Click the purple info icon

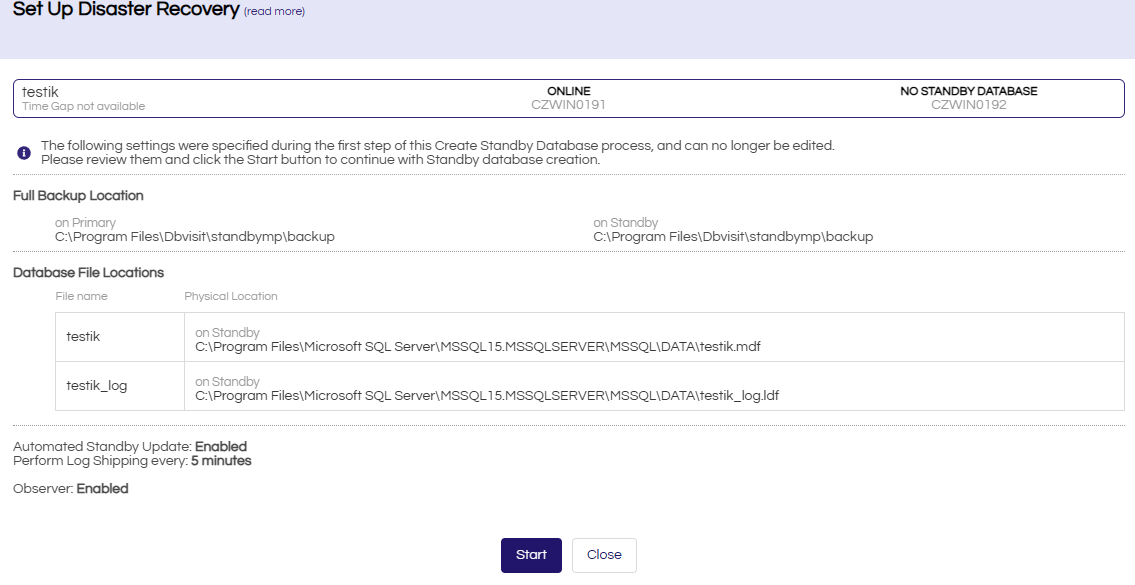pyautogui.click(x=24, y=153)
